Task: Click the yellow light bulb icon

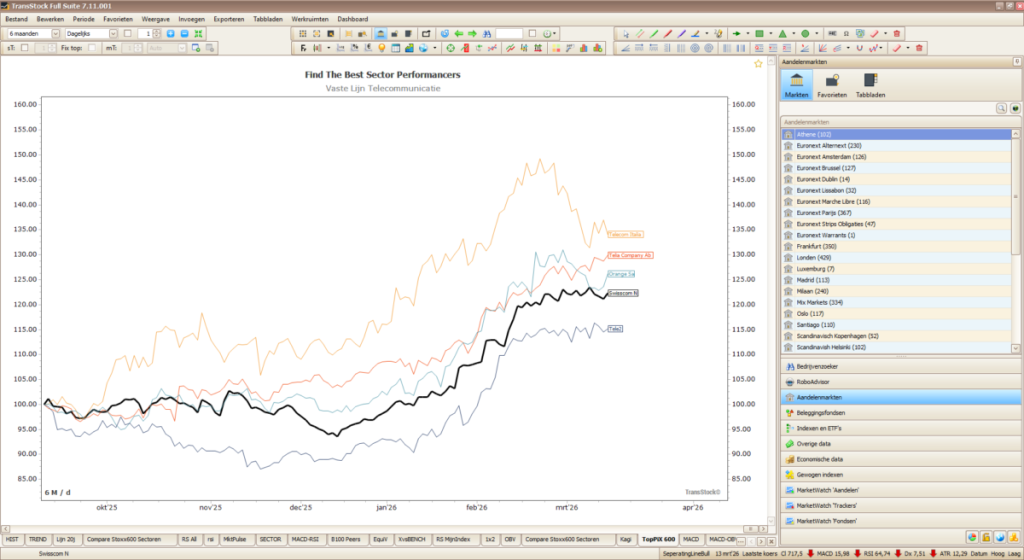Action: (382, 48)
